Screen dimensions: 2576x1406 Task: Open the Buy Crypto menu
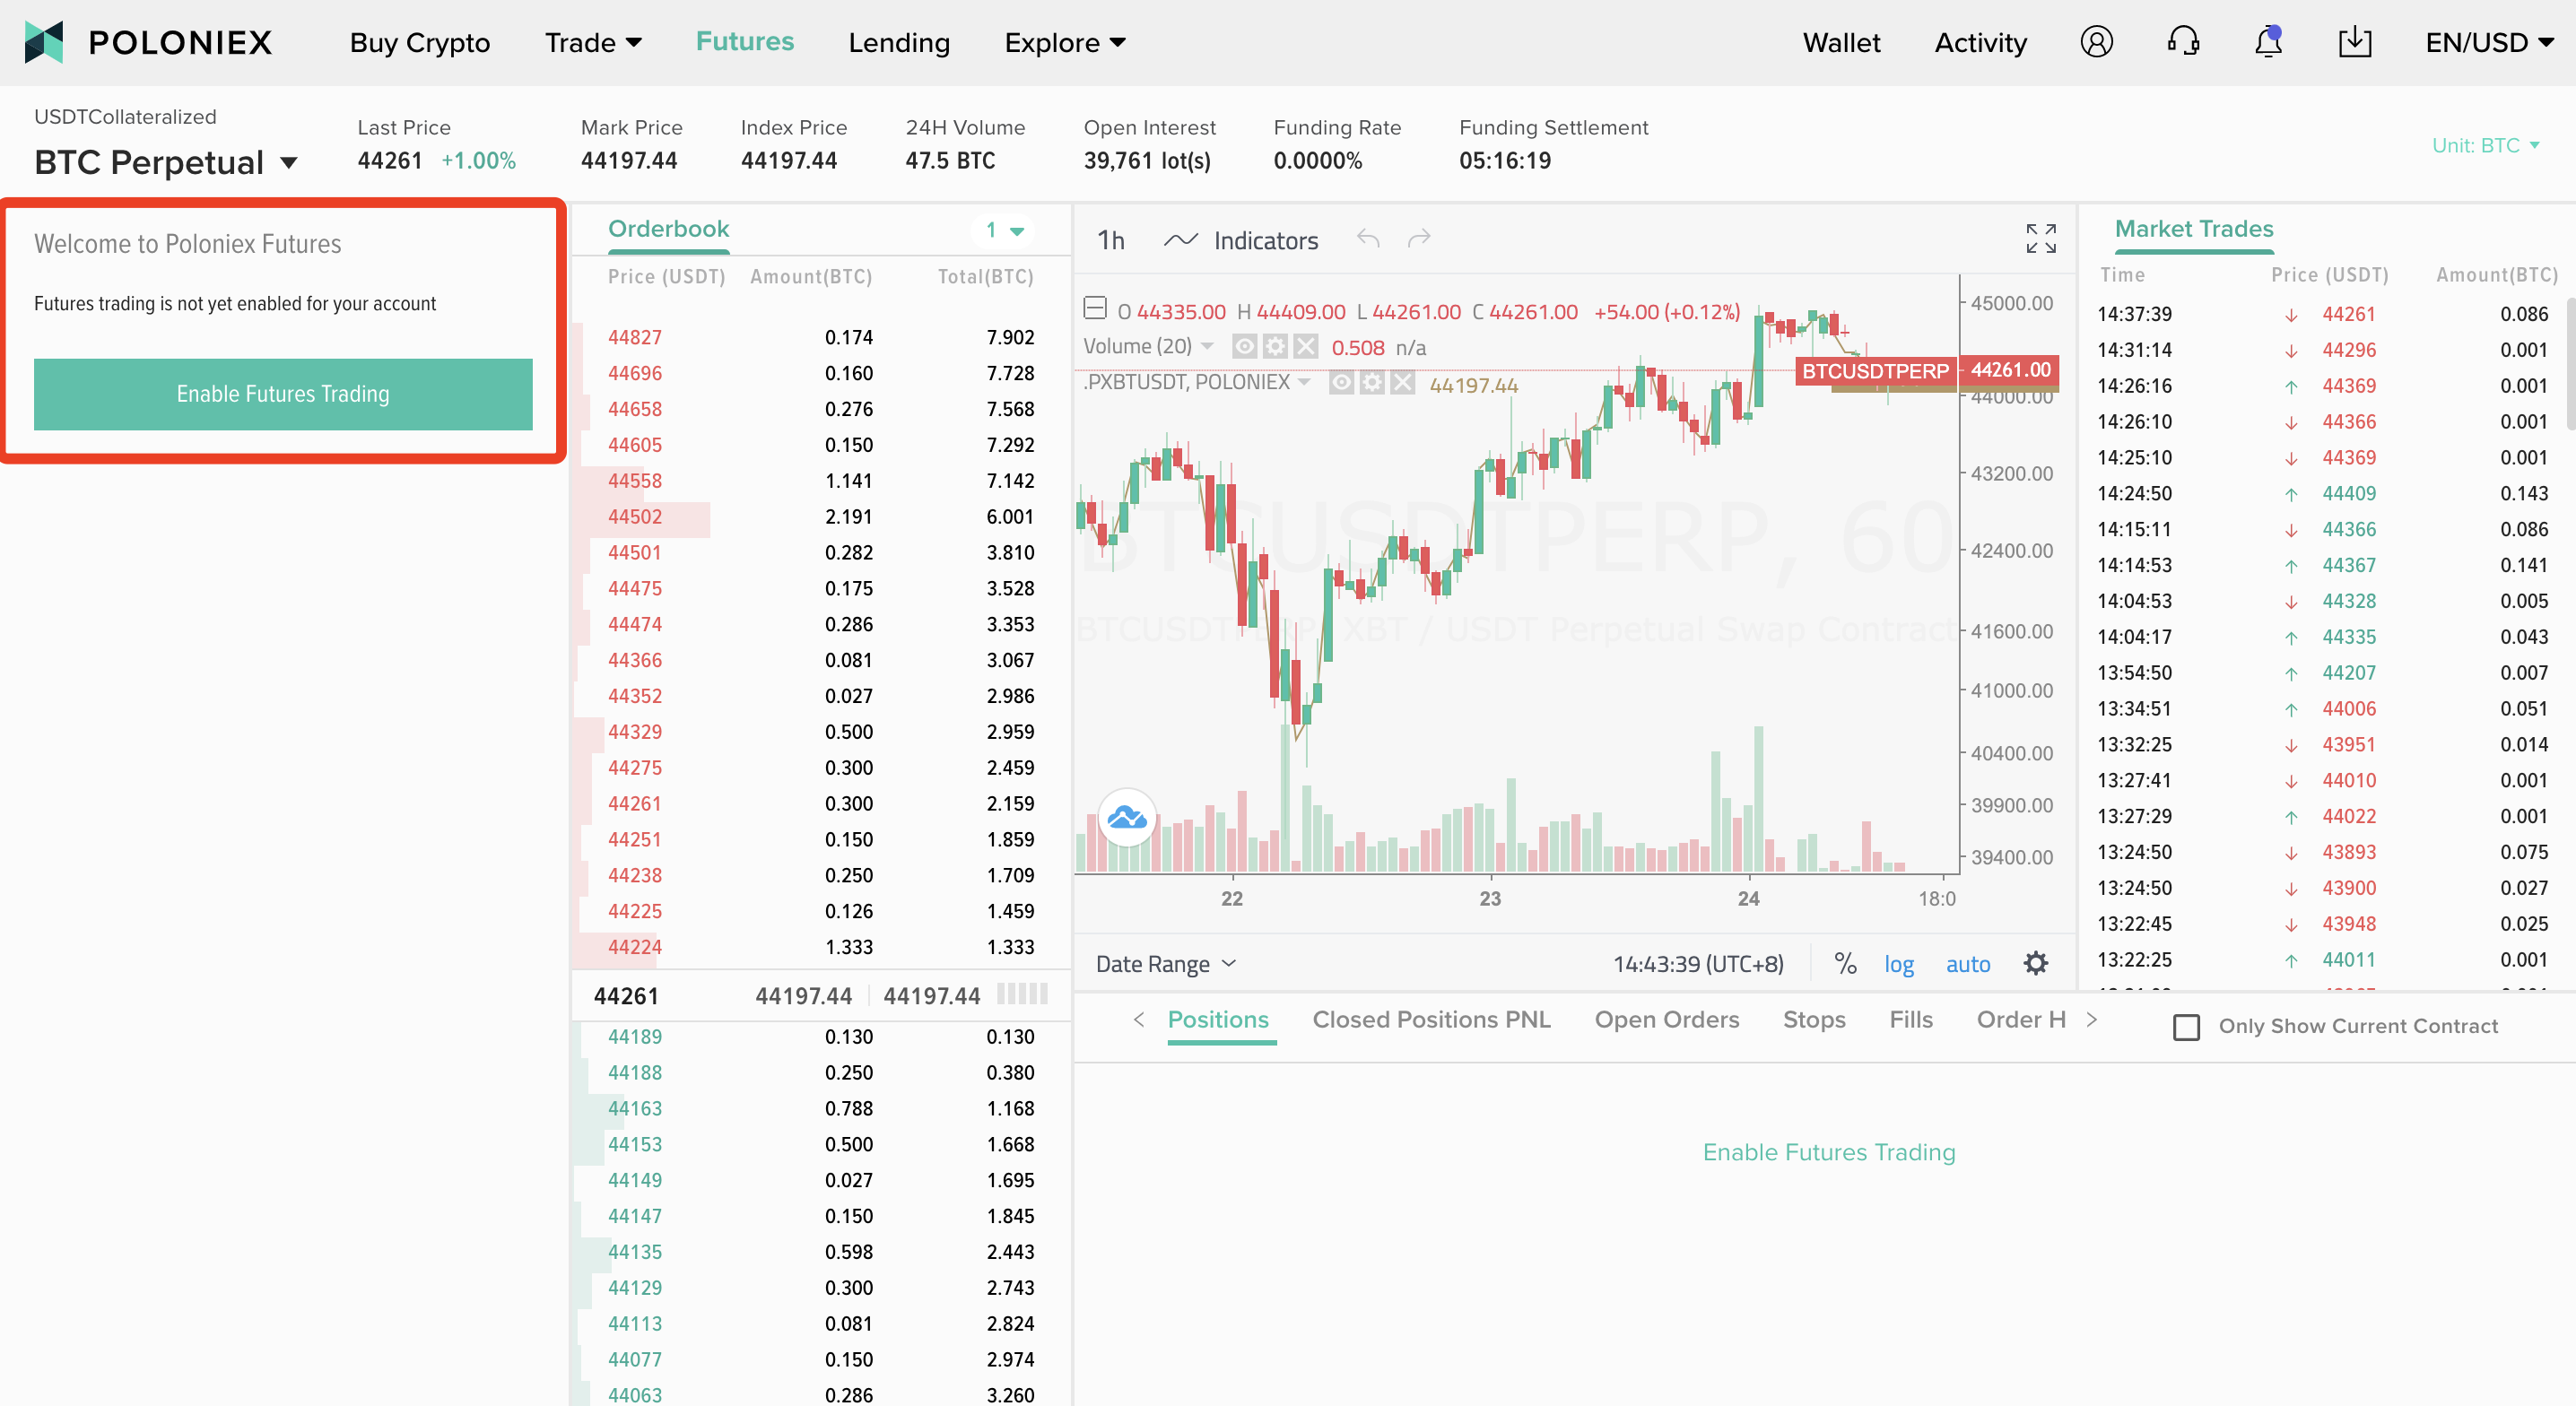pos(419,43)
